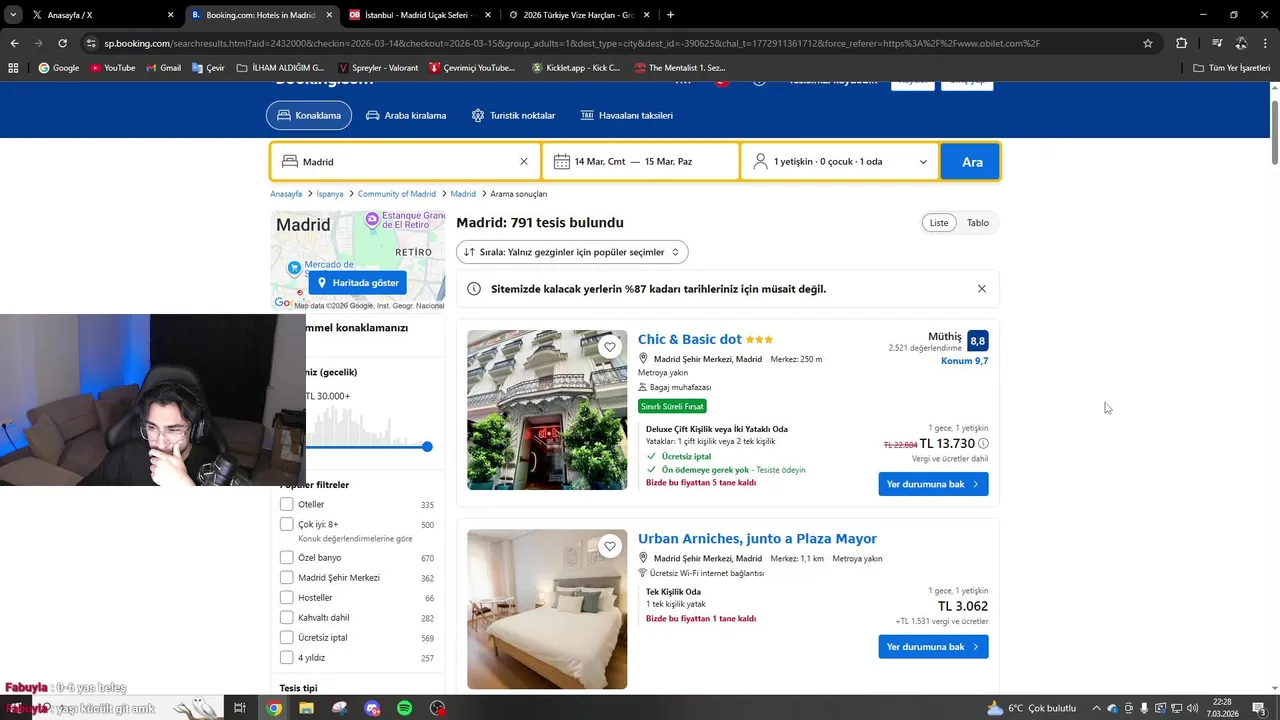Open the YouTube bookmark
The width and height of the screenshot is (1280, 720).
(x=112, y=68)
